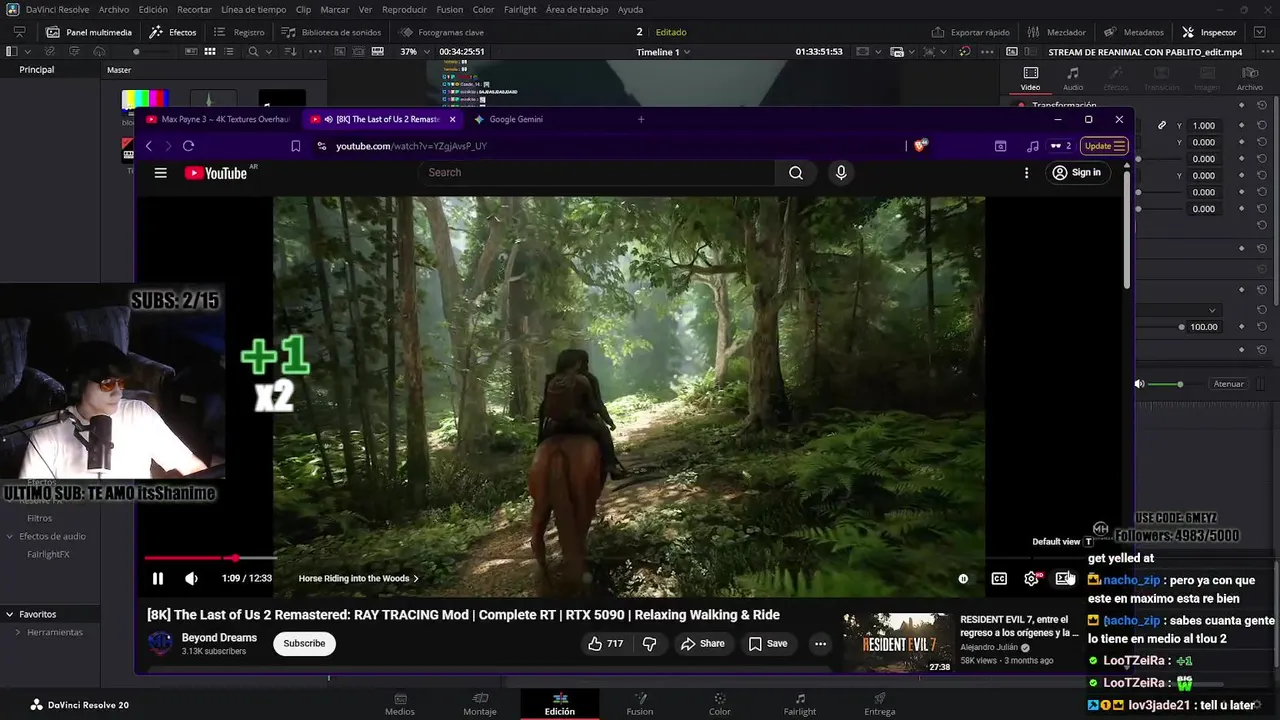Expand Efectos de audio tree item
The image size is (1280, 720).
coord(10,536)
